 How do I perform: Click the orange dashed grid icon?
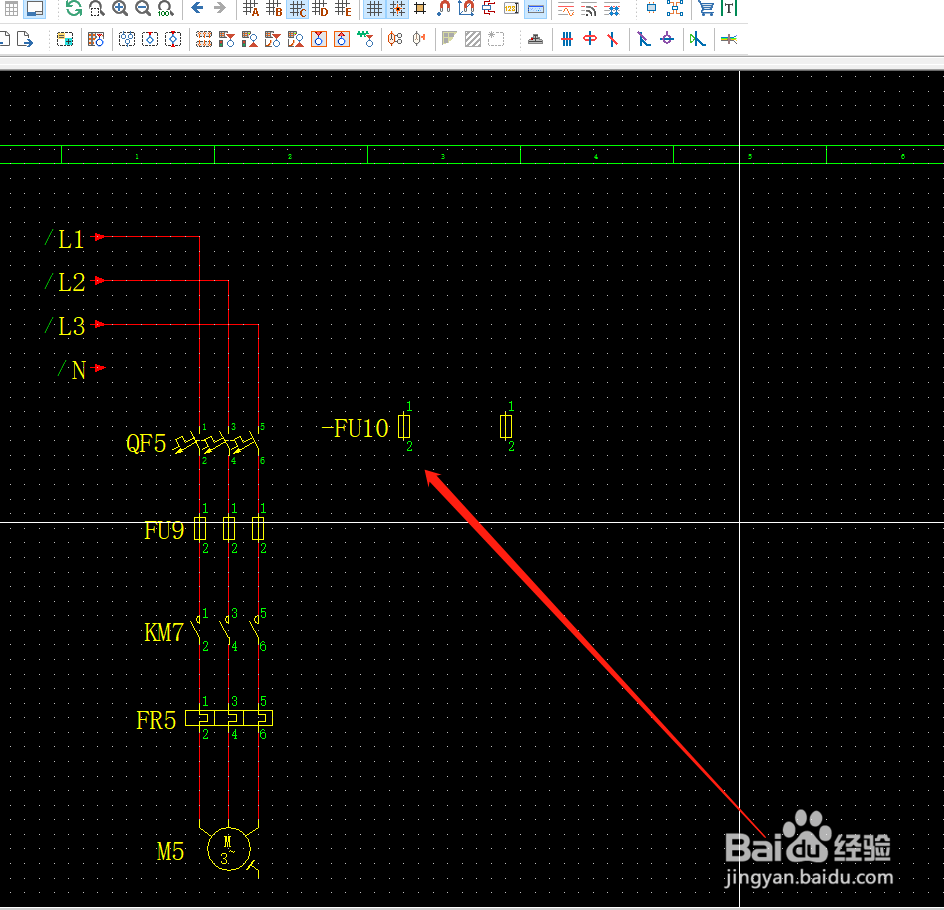point(204,40)
